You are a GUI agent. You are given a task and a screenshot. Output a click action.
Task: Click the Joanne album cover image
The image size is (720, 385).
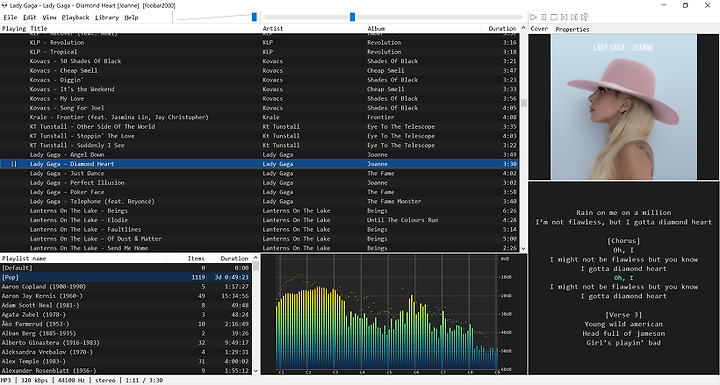(x=624, y=107)
